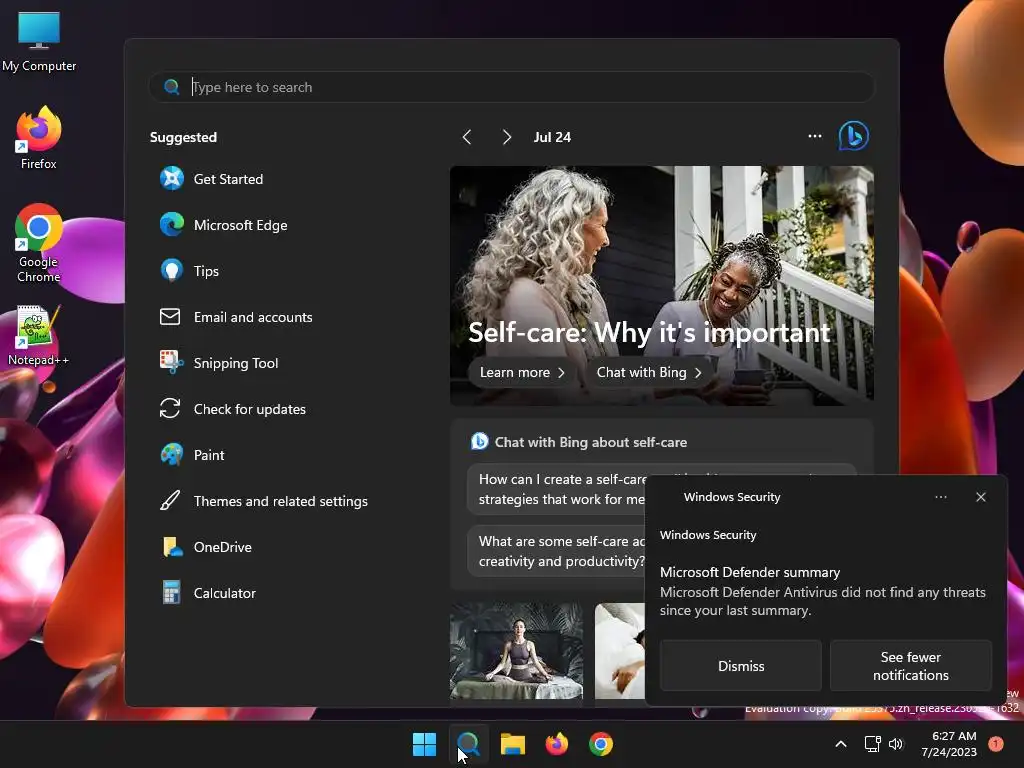Open Email and accounts settings
The height and width of the screenshot is (768, 1024).
[236, 317]
